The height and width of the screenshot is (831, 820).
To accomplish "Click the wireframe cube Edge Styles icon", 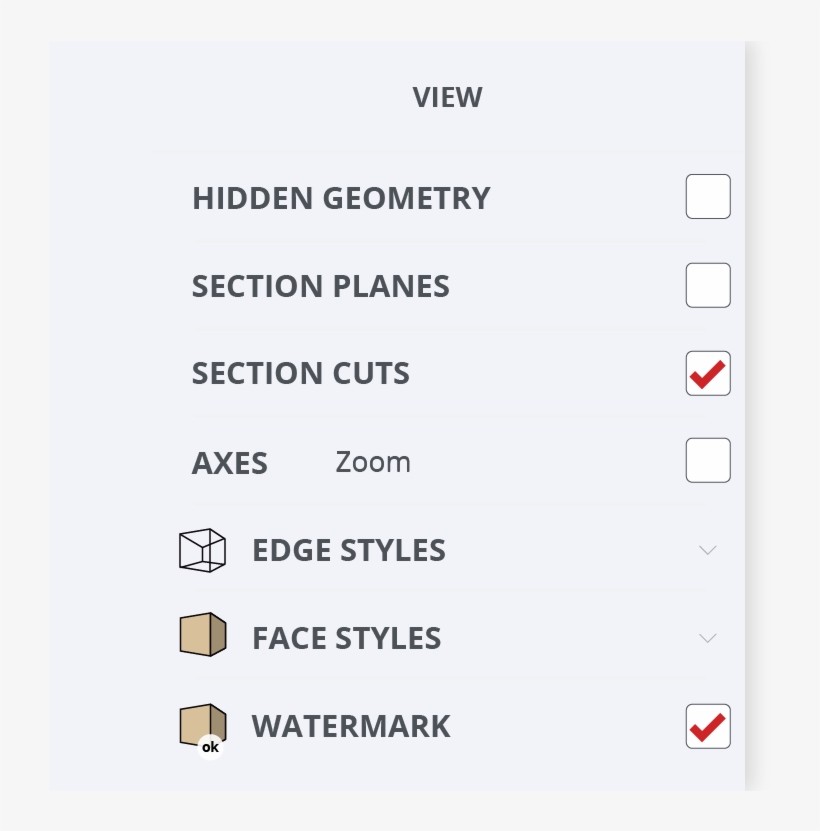I will point(202,550).
